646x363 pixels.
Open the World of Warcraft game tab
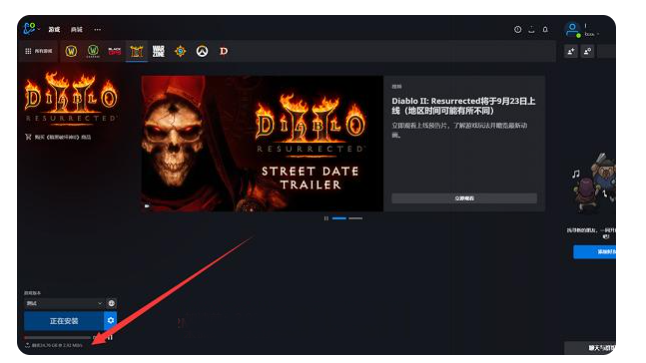pos(71,51)
